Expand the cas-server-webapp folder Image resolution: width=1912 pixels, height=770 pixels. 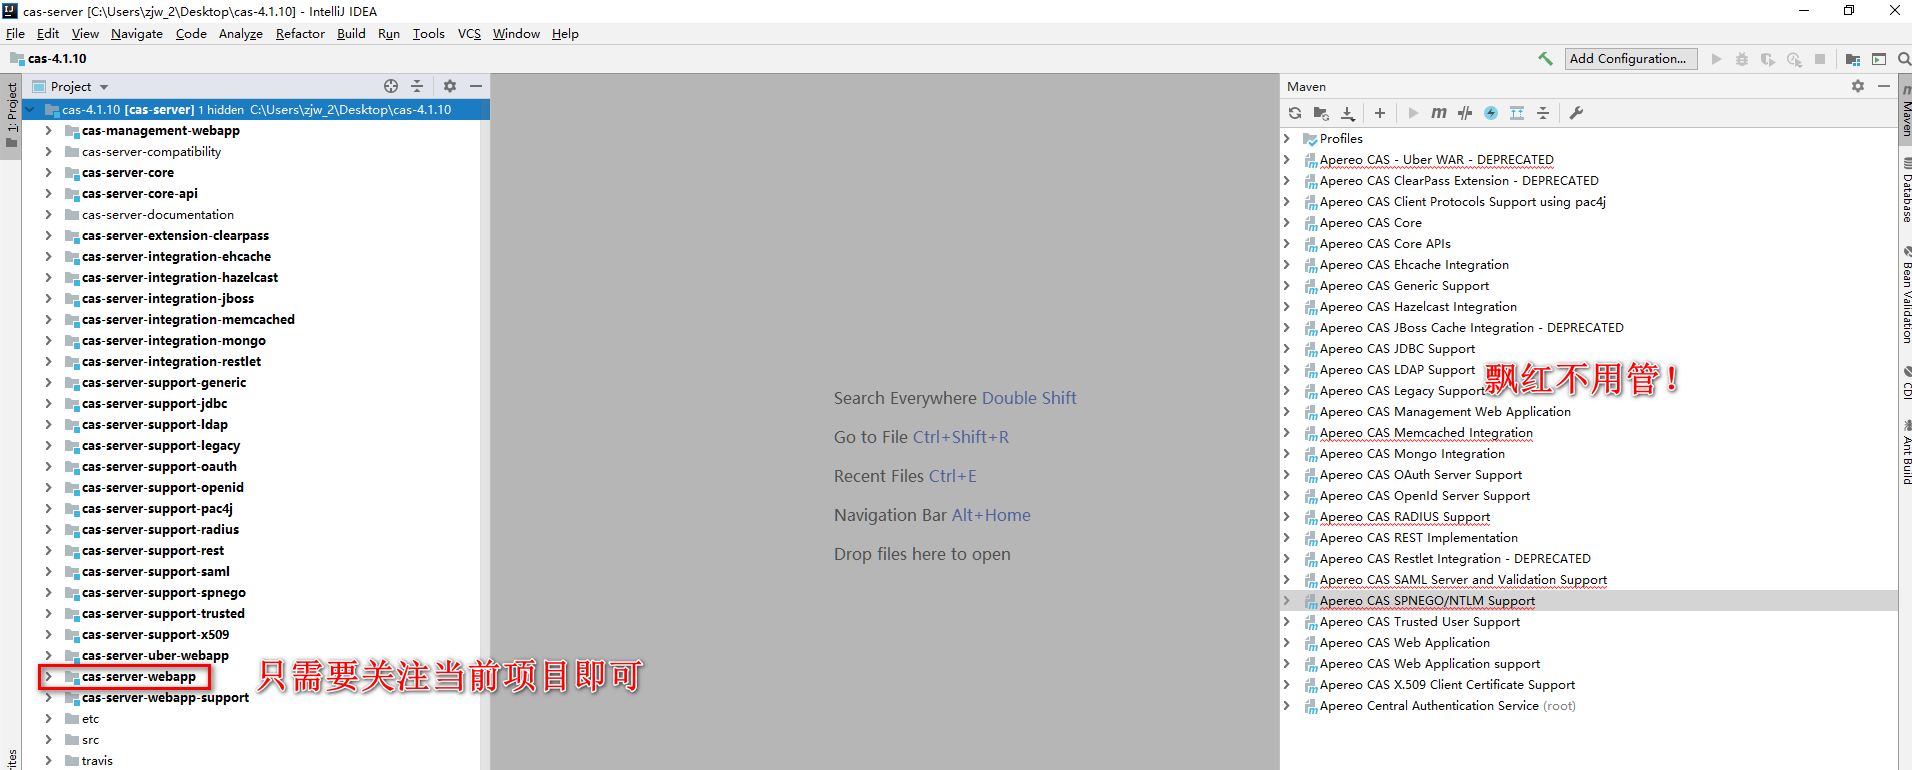pos(48,677)
